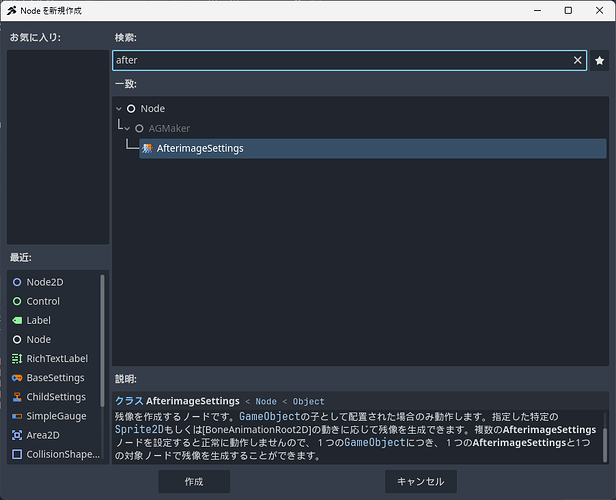Choose SimpleGauge from recent nodes
This screenshot has height=500, width=616.
tap(55, 416)
